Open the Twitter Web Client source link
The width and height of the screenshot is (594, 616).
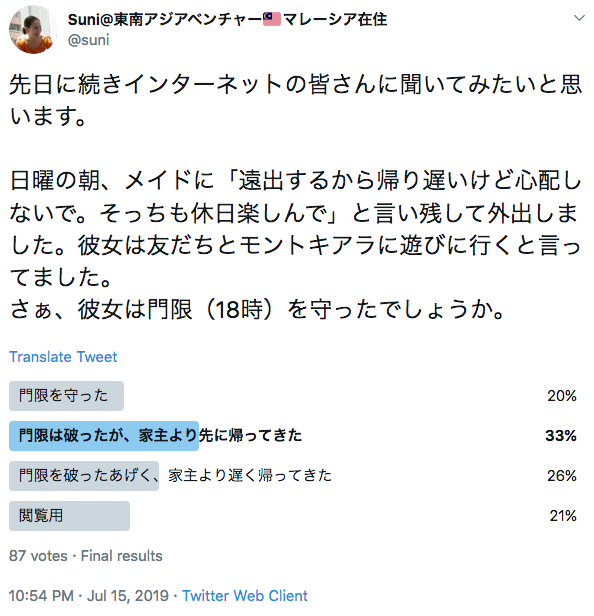click(245, 596)
